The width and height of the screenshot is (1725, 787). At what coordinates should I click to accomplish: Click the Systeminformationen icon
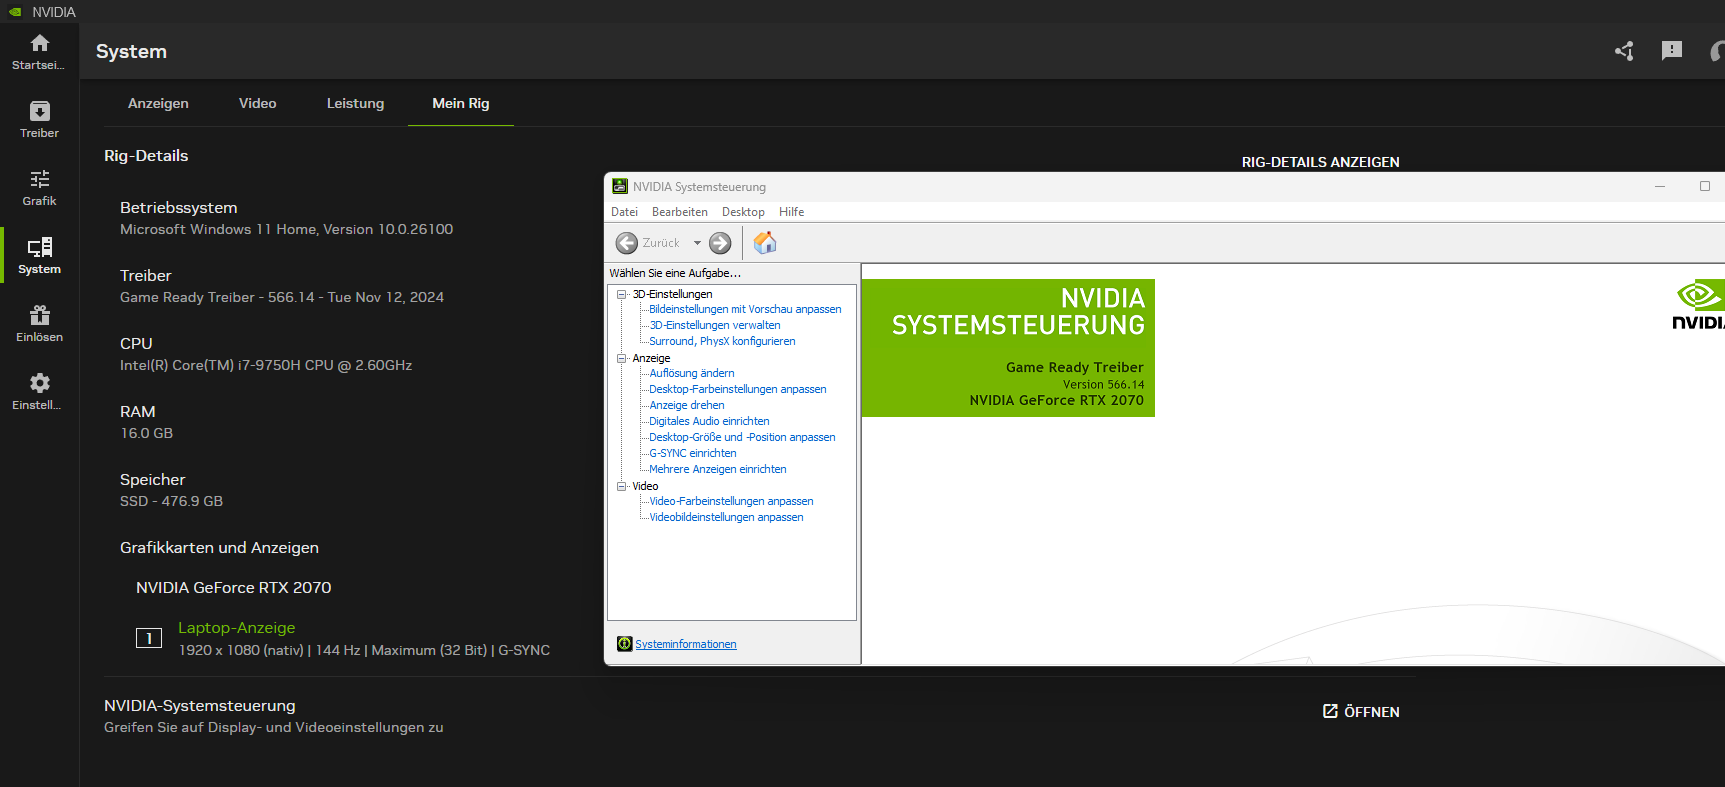(624, 644)
